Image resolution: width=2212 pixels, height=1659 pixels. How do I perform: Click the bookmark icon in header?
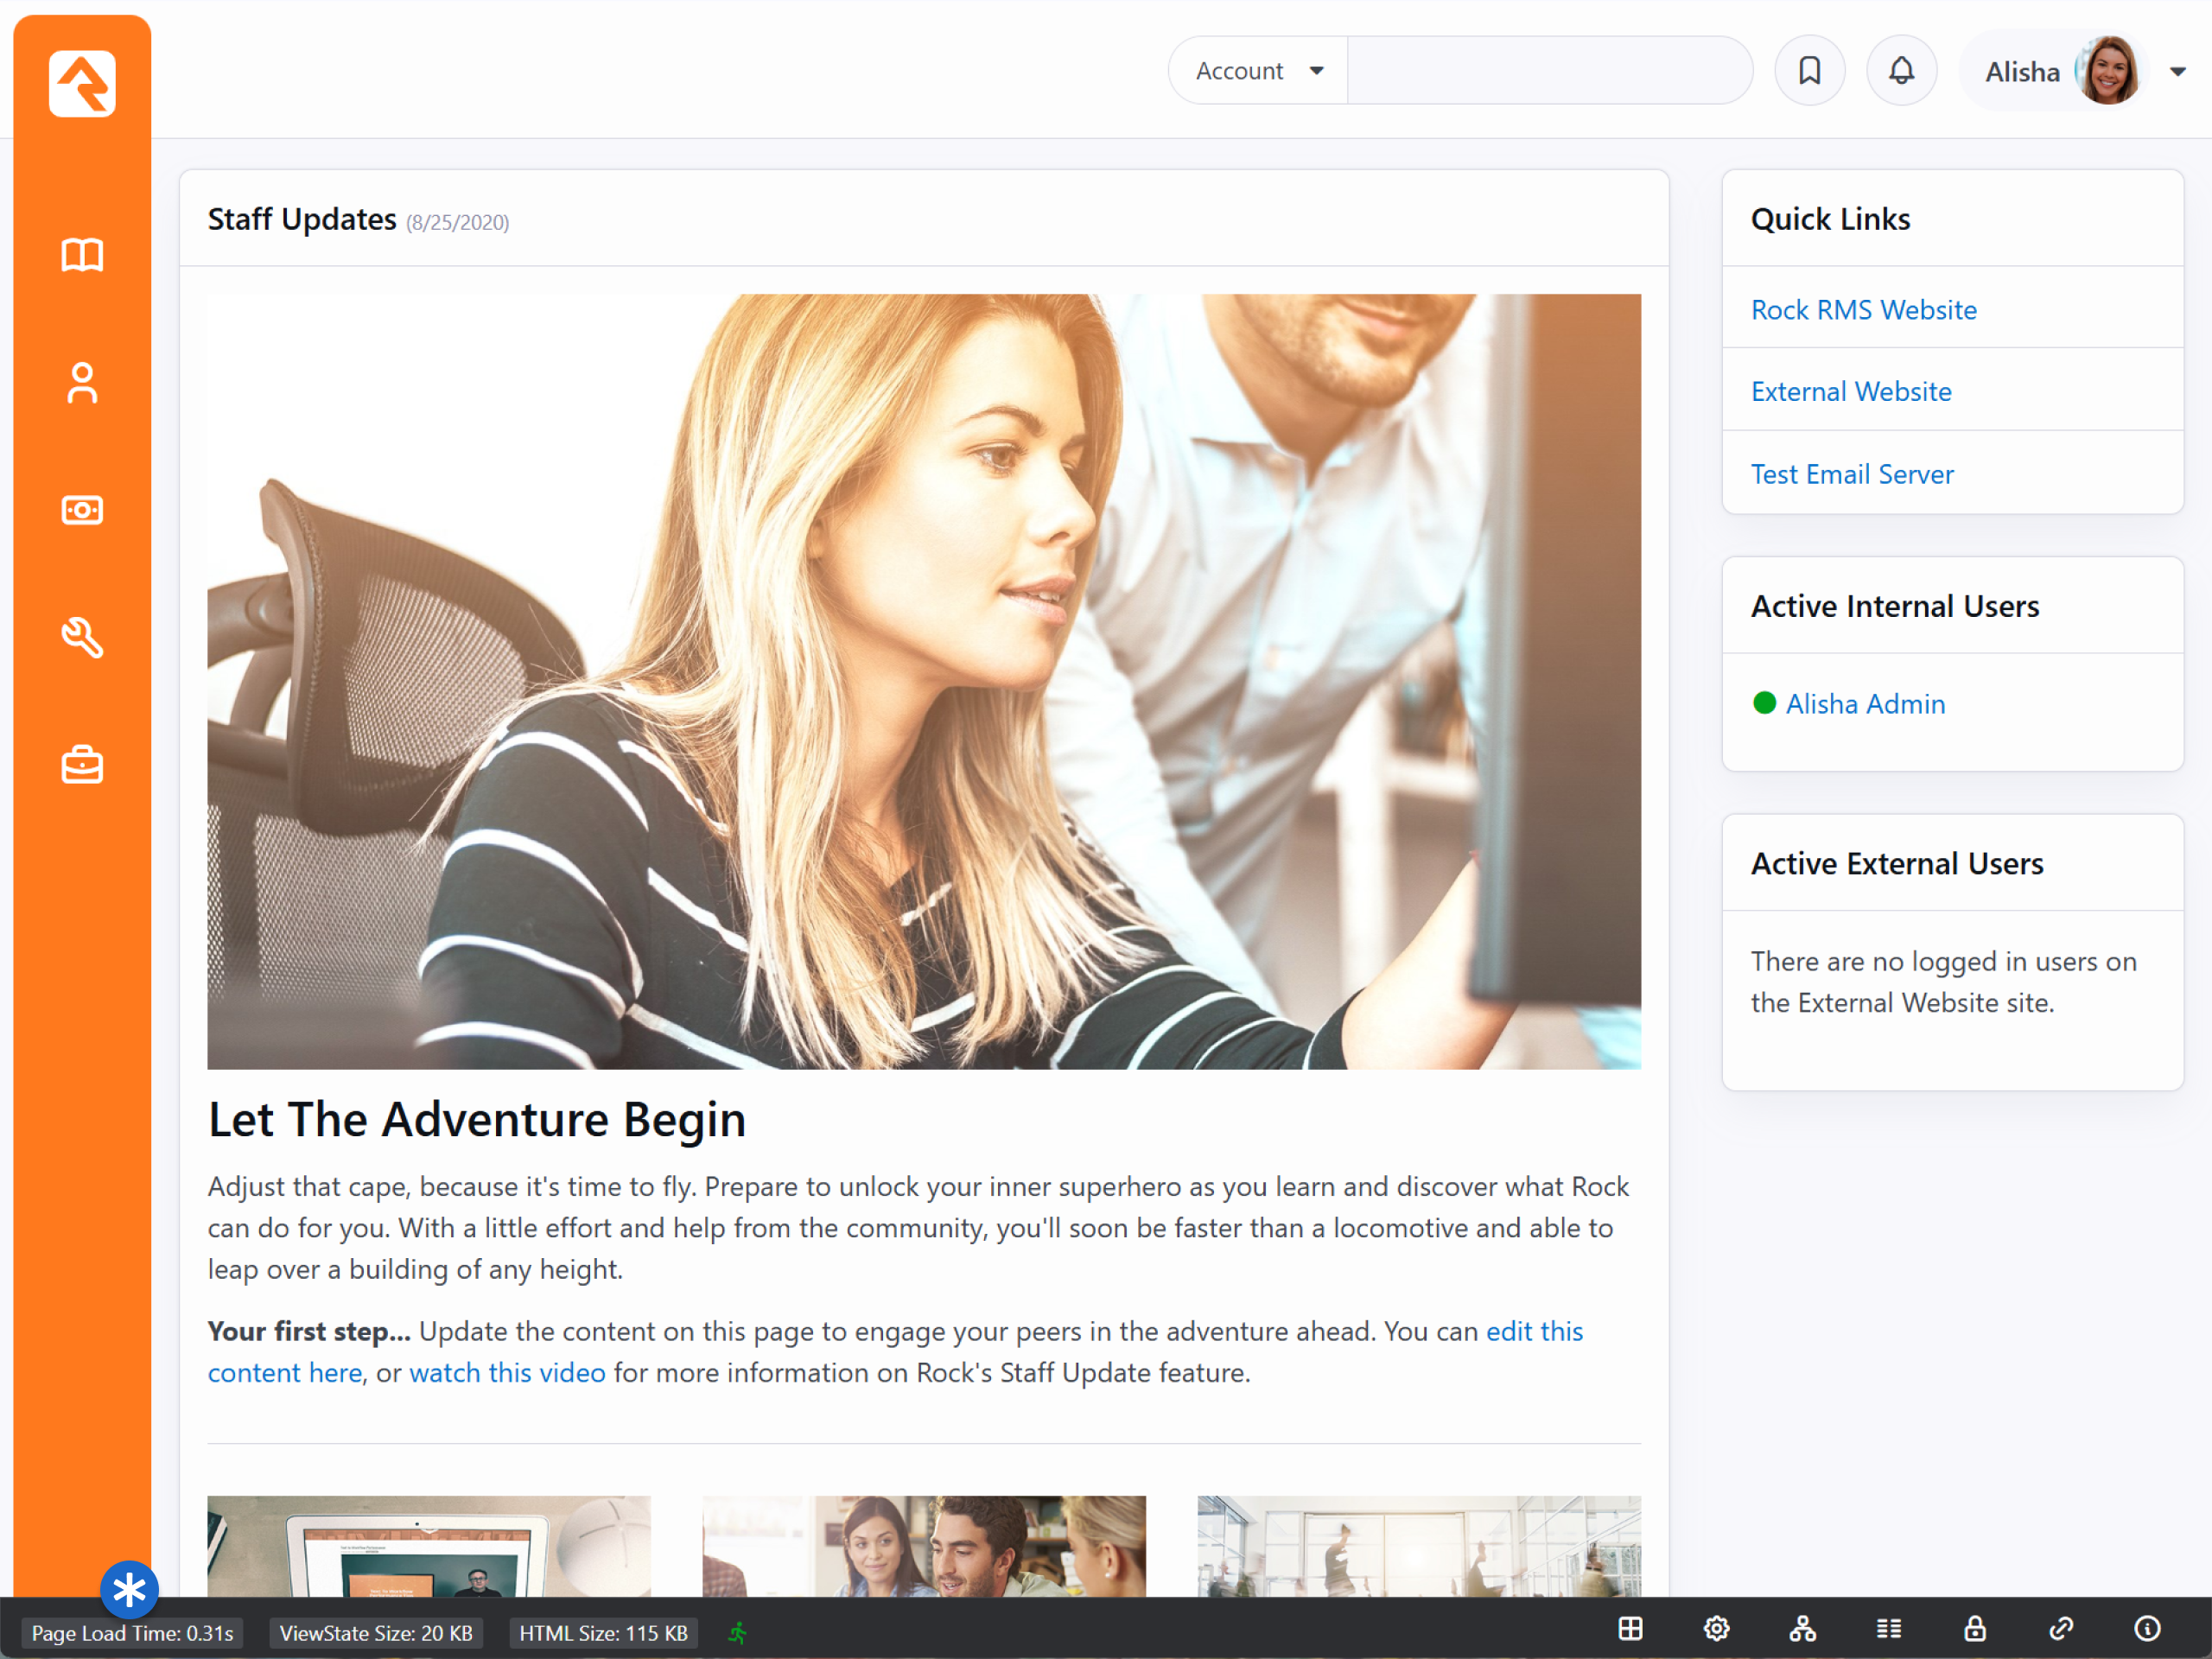(x=1809, y=71)
